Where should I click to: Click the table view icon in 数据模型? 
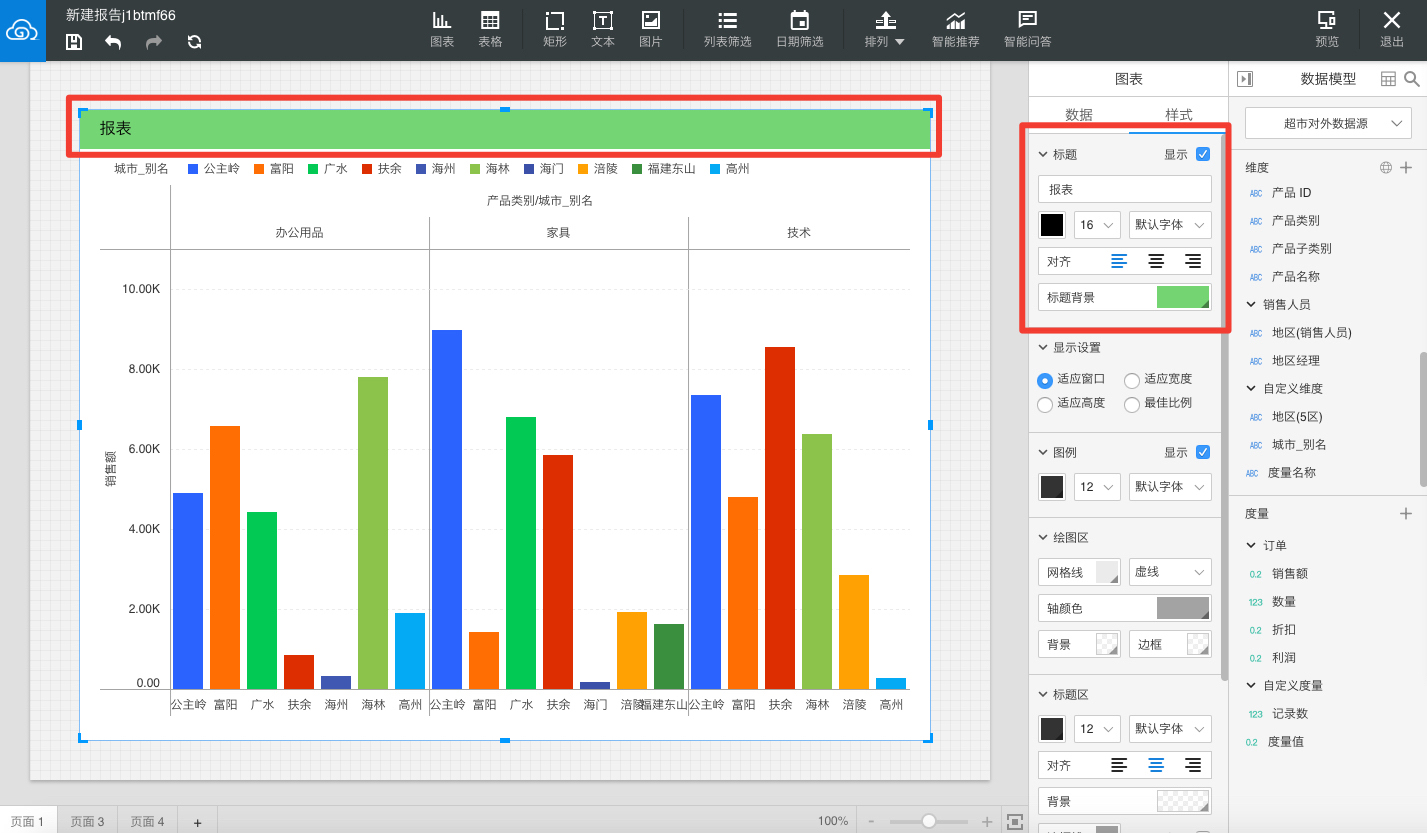(x=1388, y=79)
